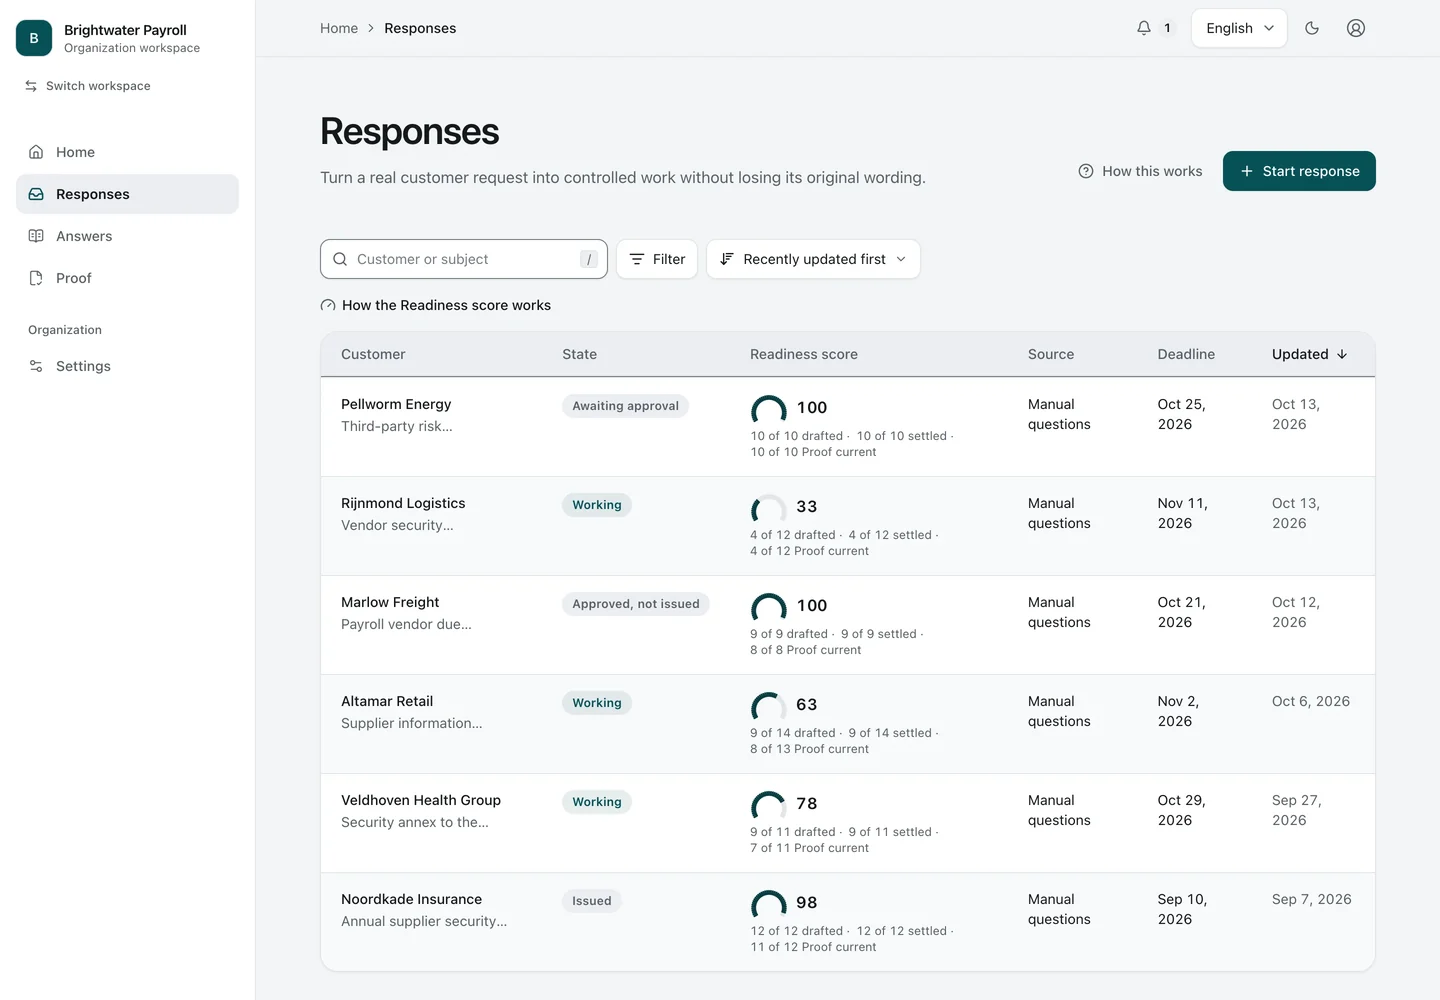Open the Recently updated first sort dropdown
1440x1000 pixels.
pyautogui.click(x=813, y=259)
